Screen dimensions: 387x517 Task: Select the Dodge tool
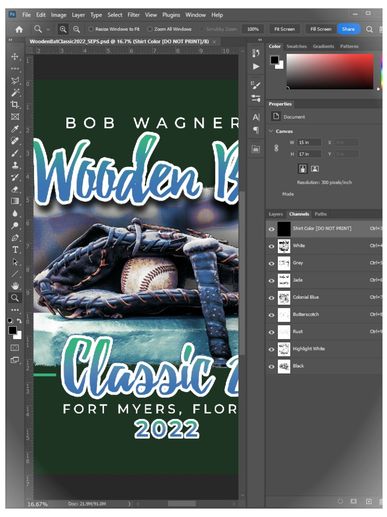point(15,225)
